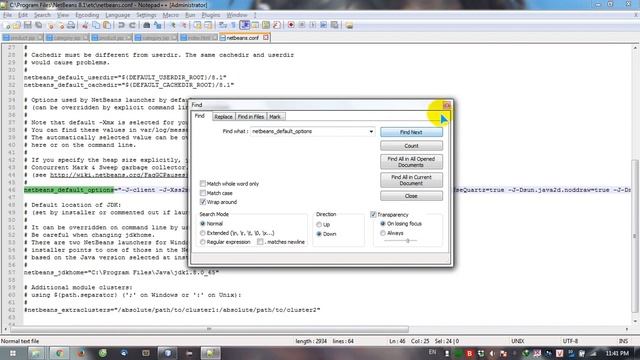Screen dimensions: 640x360
Task: Close the netbeans.conf tab with its X
Action: [x=266, y=38]
